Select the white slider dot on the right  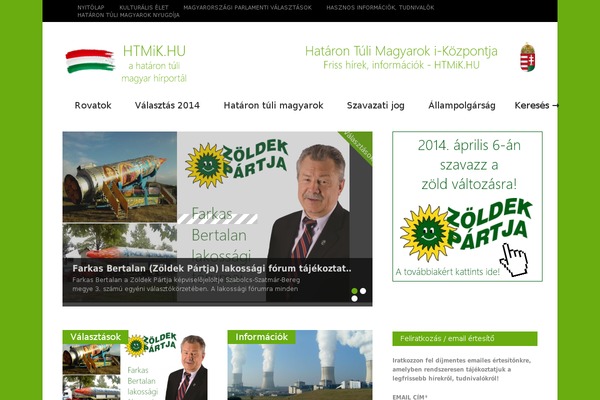pyautogui.click(x=363, y=291)
